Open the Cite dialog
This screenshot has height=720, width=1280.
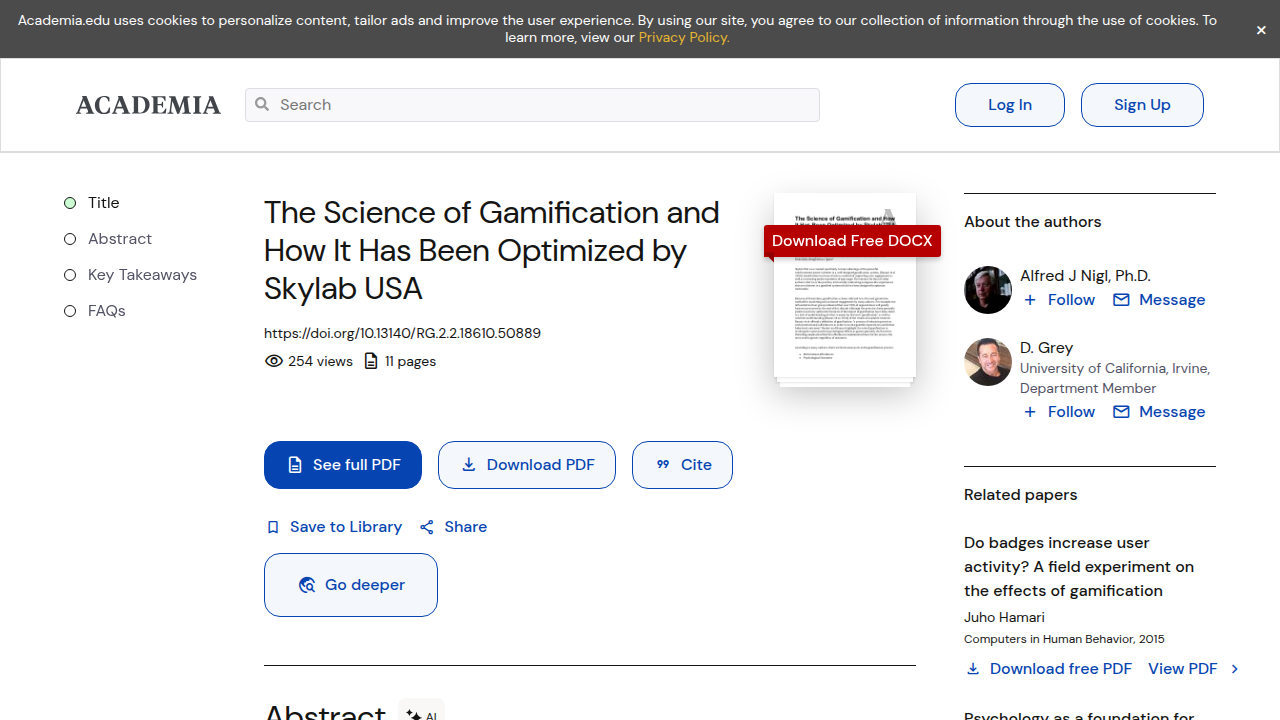coord(682,465)
